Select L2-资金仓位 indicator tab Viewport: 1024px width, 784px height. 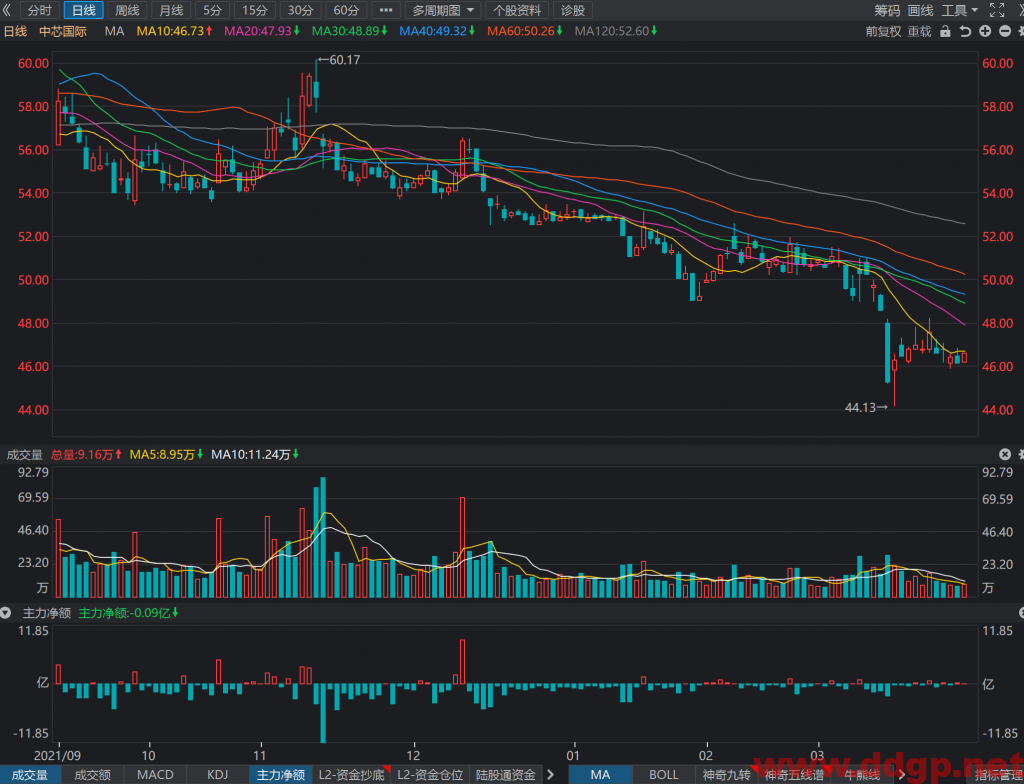point(430,775)
